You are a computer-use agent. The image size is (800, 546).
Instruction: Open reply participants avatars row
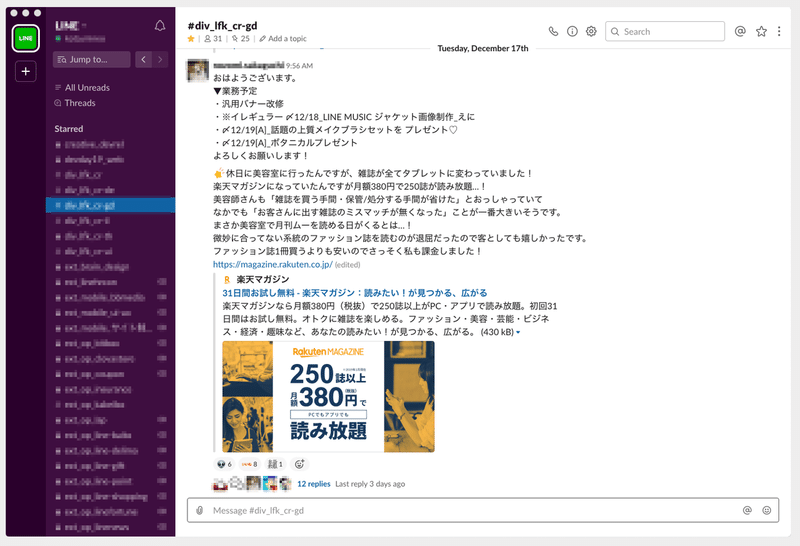(x=252, y=483)
